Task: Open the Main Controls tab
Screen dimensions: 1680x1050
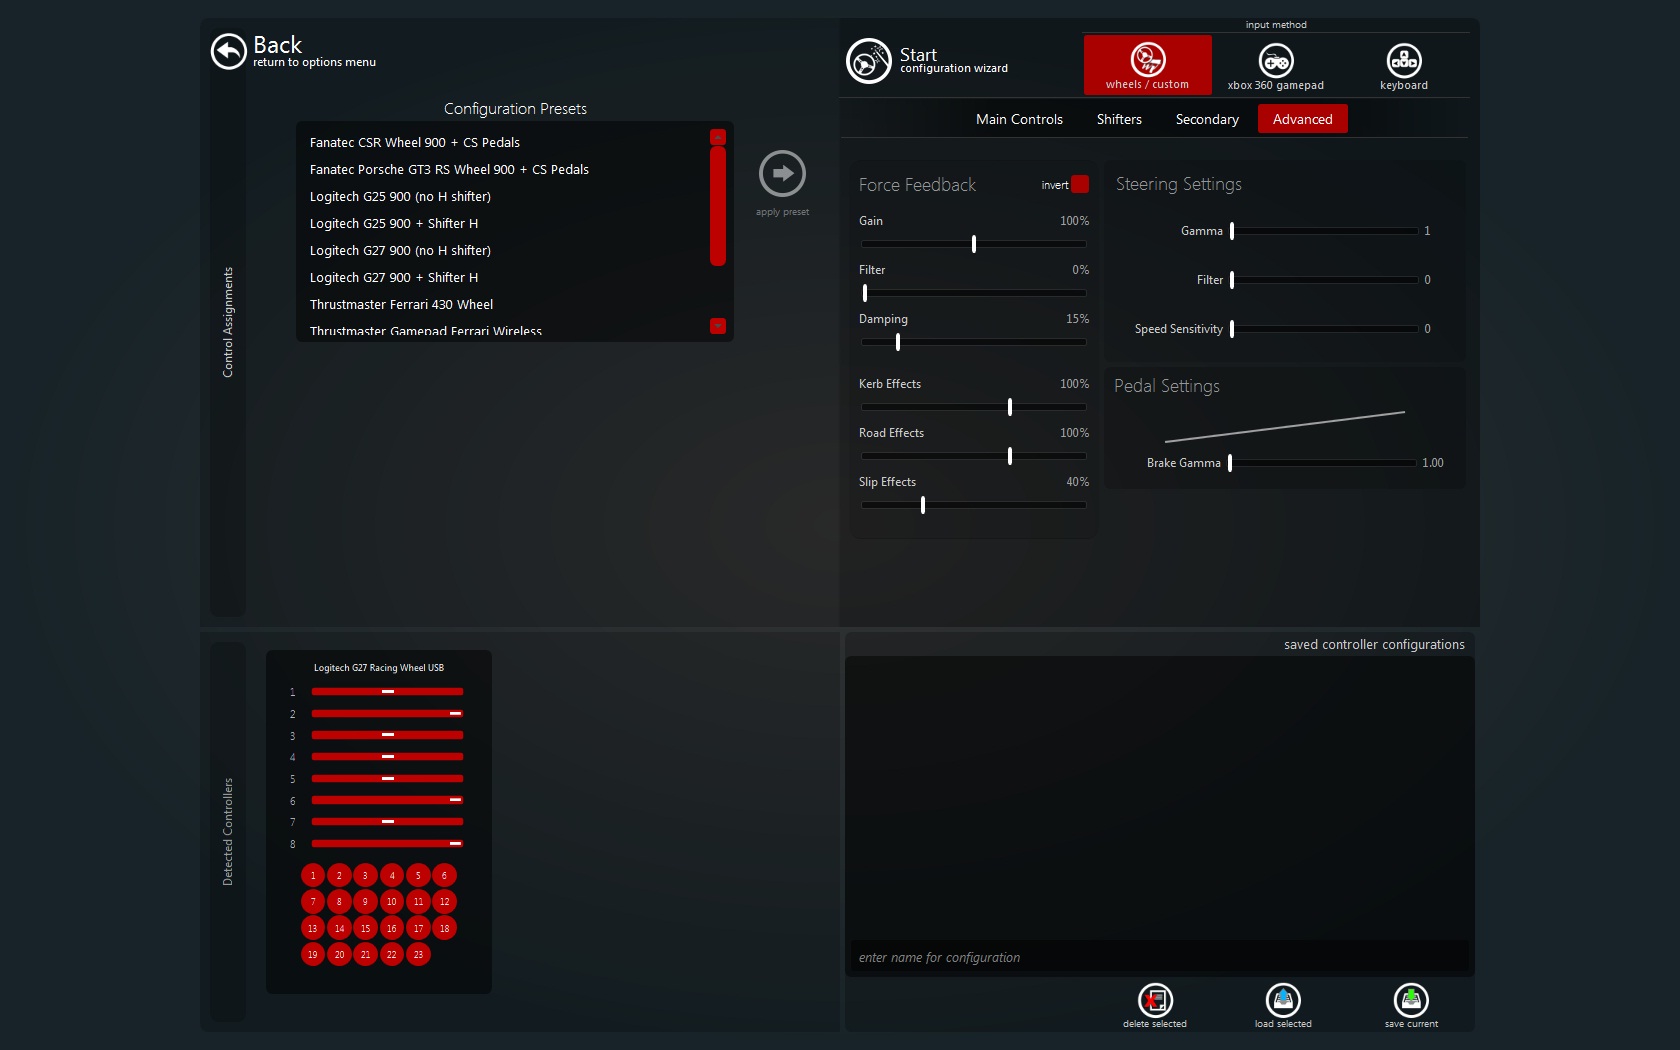Action: [x=1019, y=119]
